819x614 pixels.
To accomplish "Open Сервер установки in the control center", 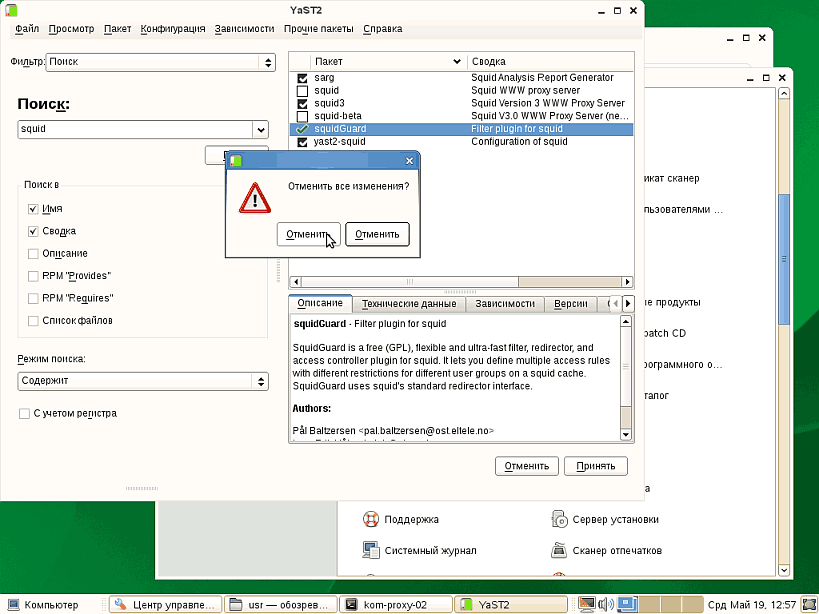I will tap(605, 519).
